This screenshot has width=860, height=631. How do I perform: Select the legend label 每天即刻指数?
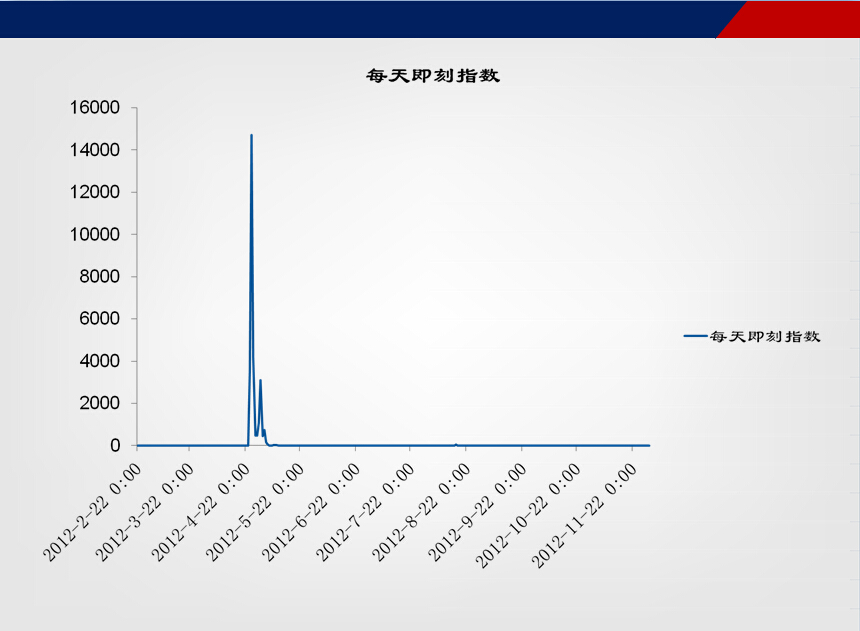coord(765,337)
